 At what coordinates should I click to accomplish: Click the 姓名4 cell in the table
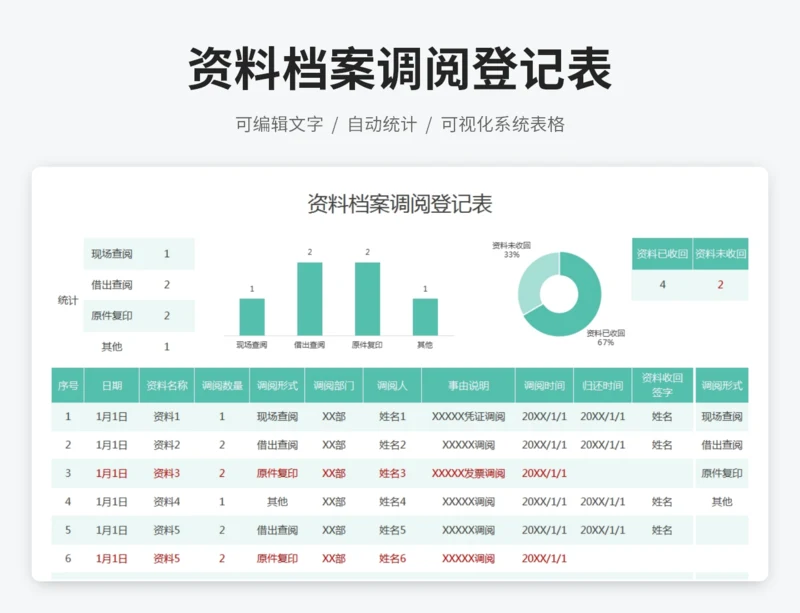[392, 502]
